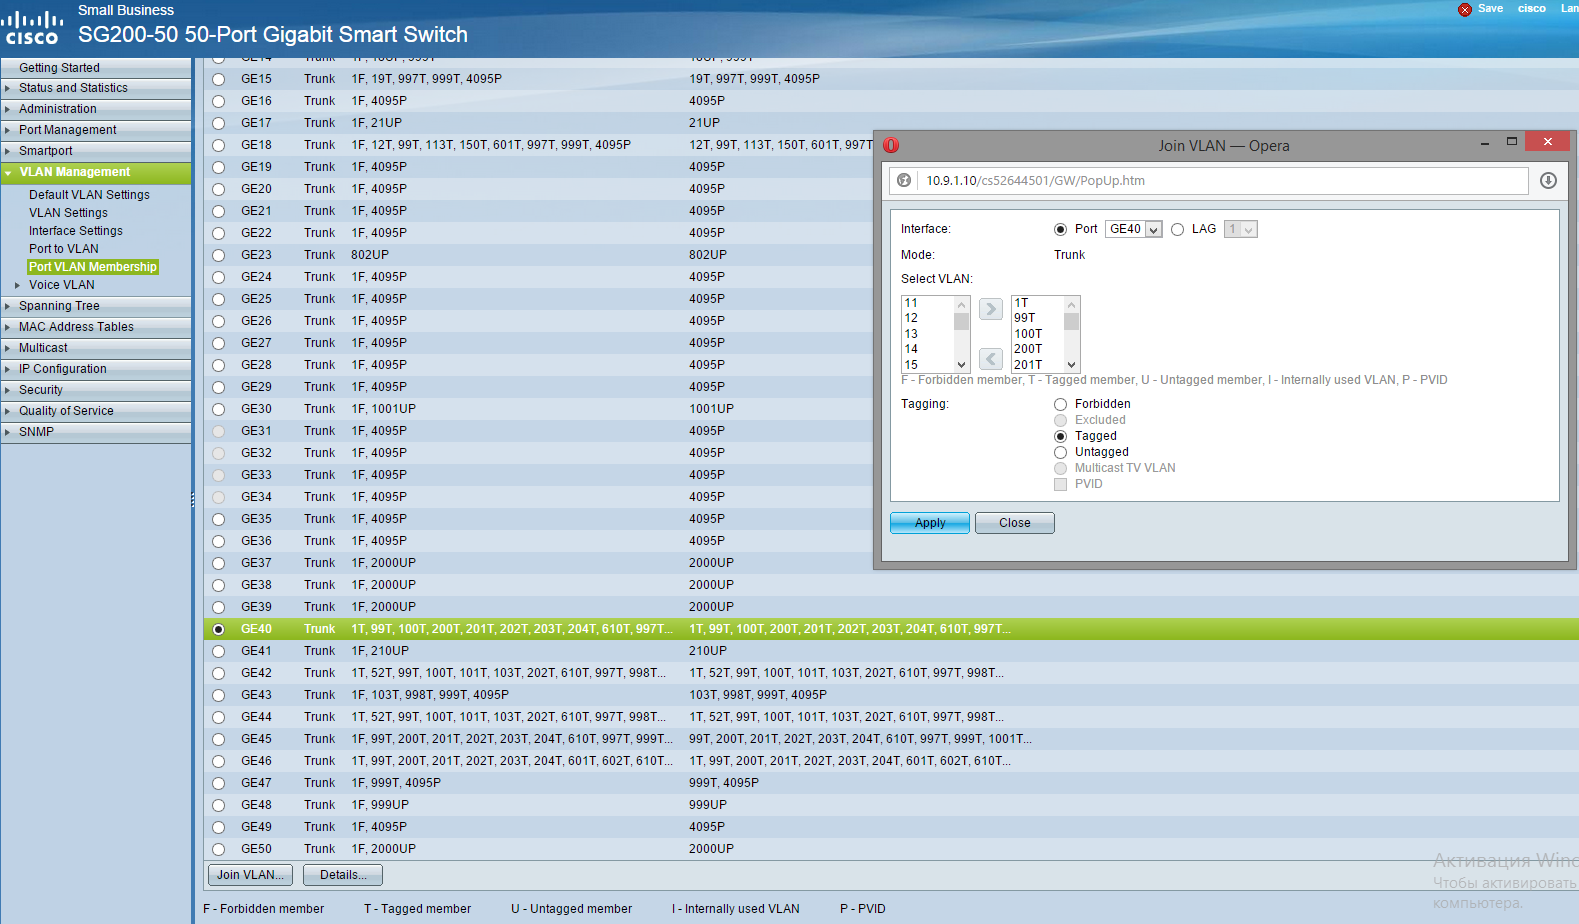Viewport: 1579px width, 924px height.
Task: Select the GE42 row radio button
Action: point(218,673)
